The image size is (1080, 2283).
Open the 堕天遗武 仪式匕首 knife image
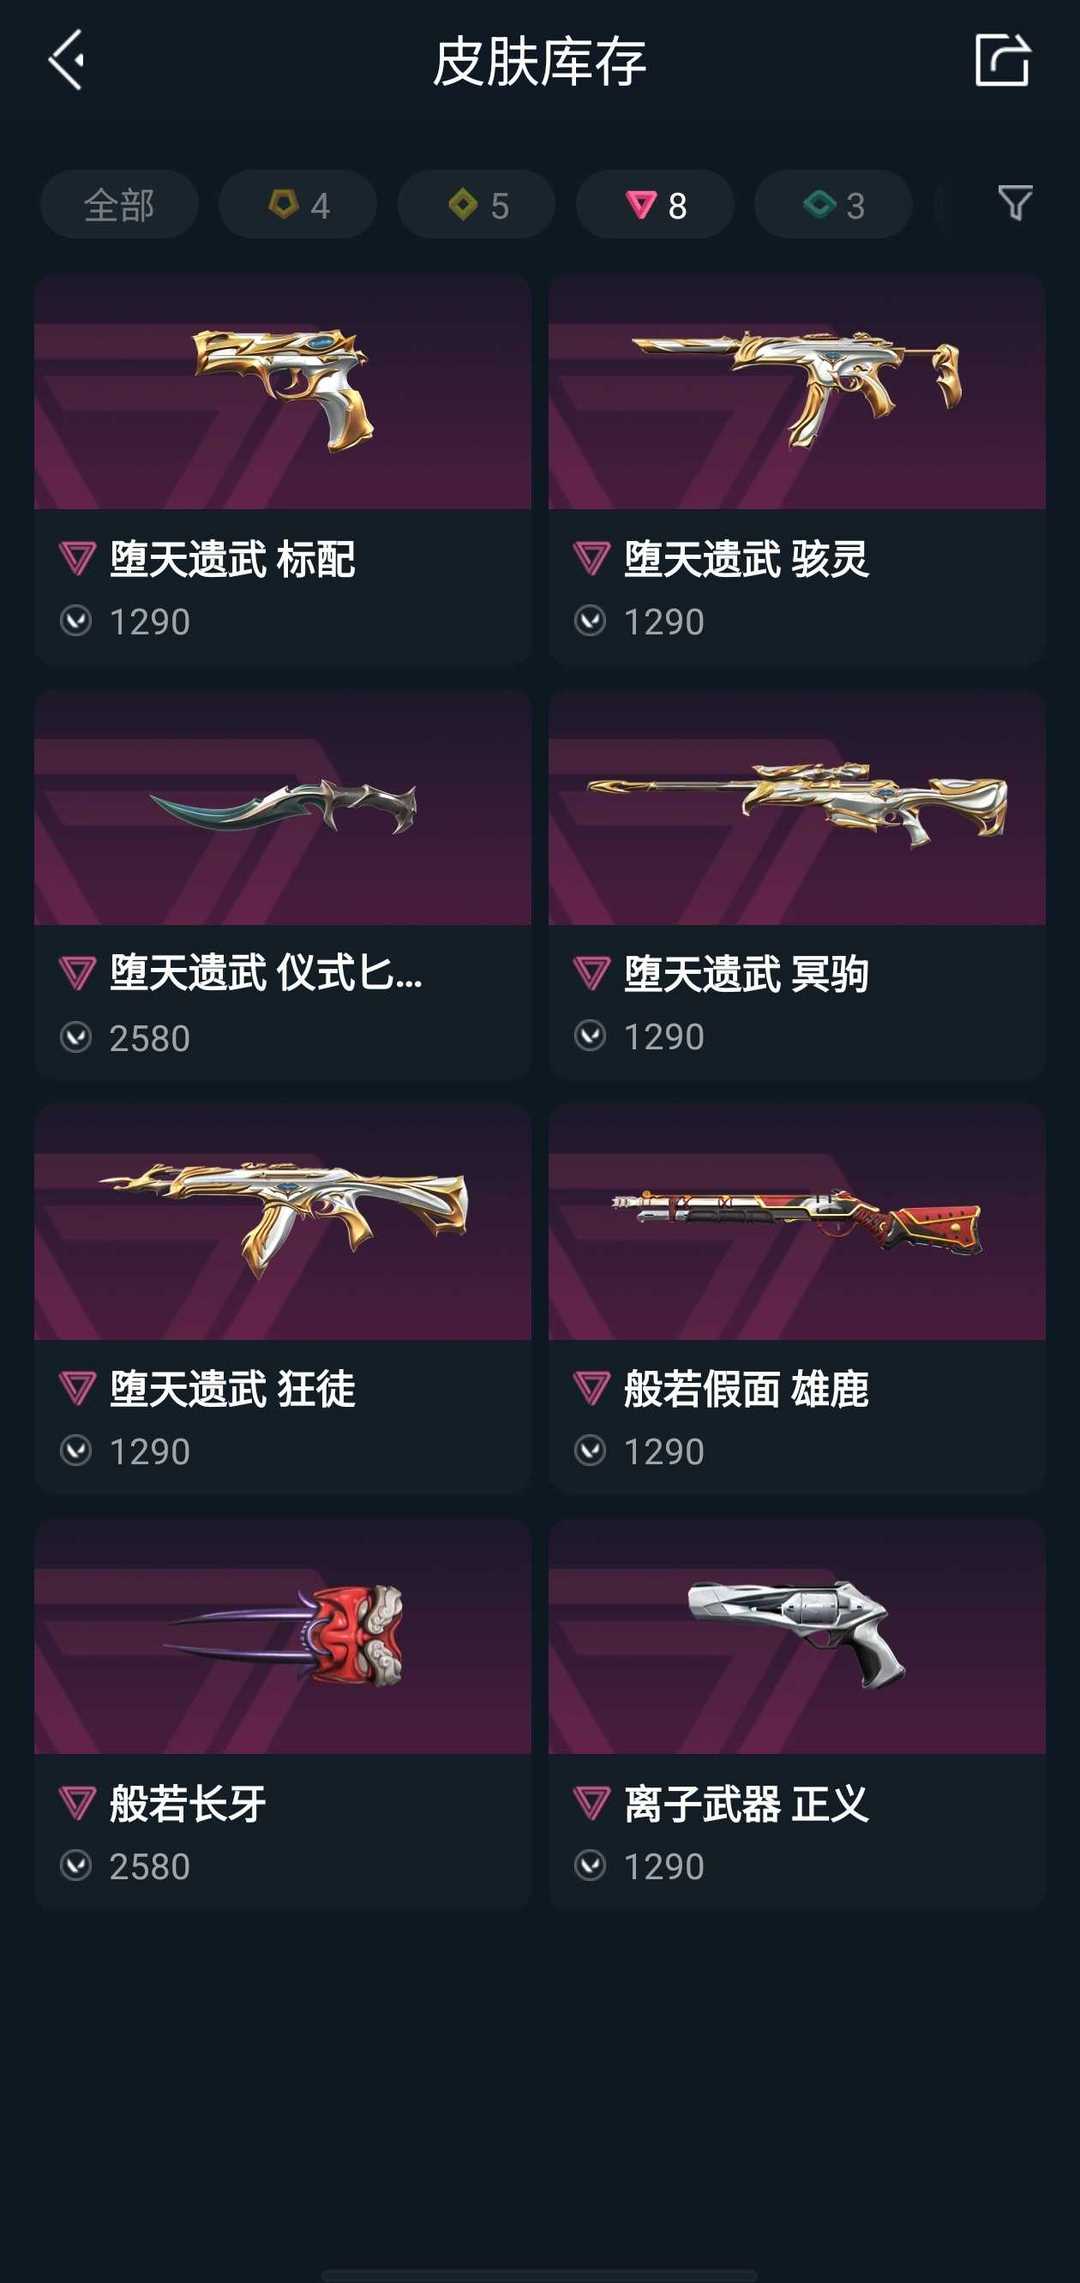pos(283,807)
